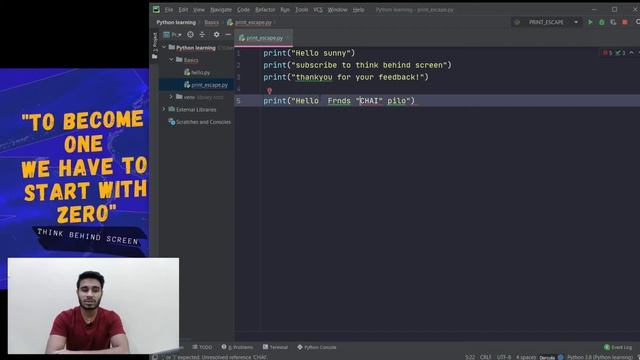Image resolution: width=640 pixels, height=360 pixels.
Task: Open the Tools menu
Action: [302, 9]
